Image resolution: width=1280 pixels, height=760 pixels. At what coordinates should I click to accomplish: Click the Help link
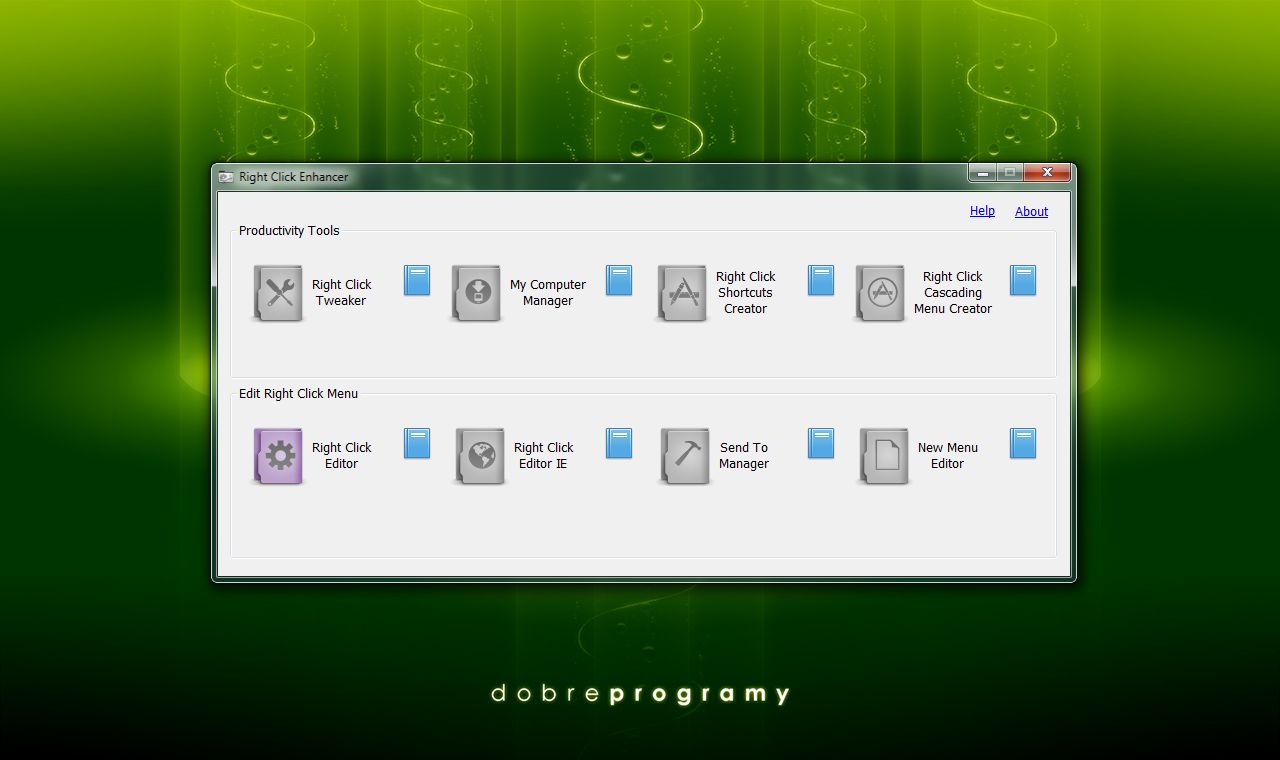(x=982, y=211)
